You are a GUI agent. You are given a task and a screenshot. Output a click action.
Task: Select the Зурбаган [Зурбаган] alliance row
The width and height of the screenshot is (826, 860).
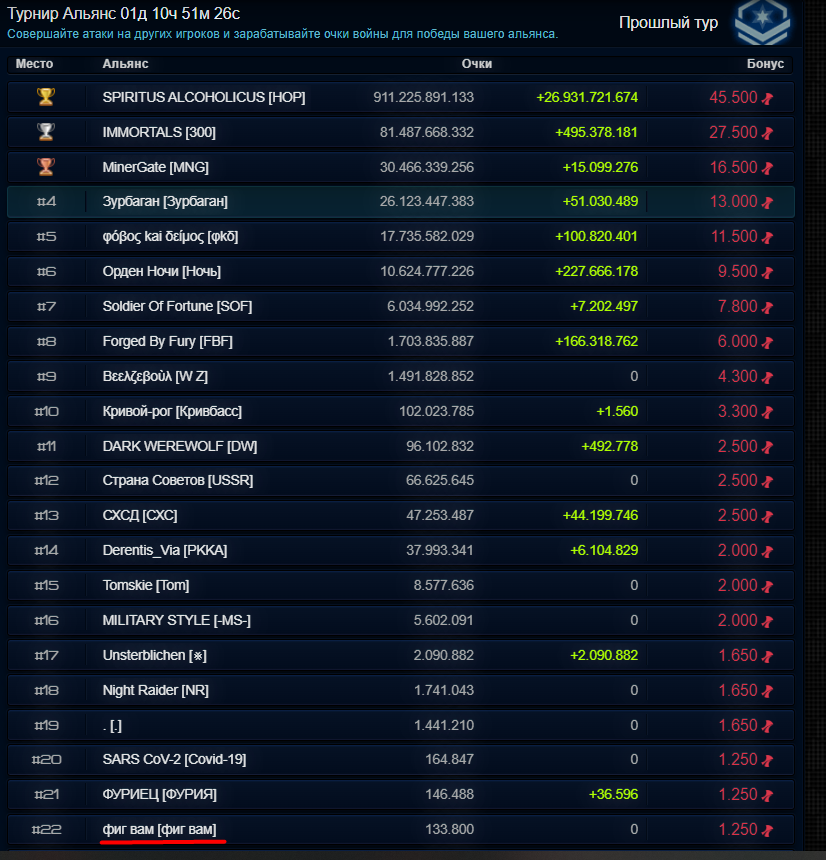pos(400,201)
